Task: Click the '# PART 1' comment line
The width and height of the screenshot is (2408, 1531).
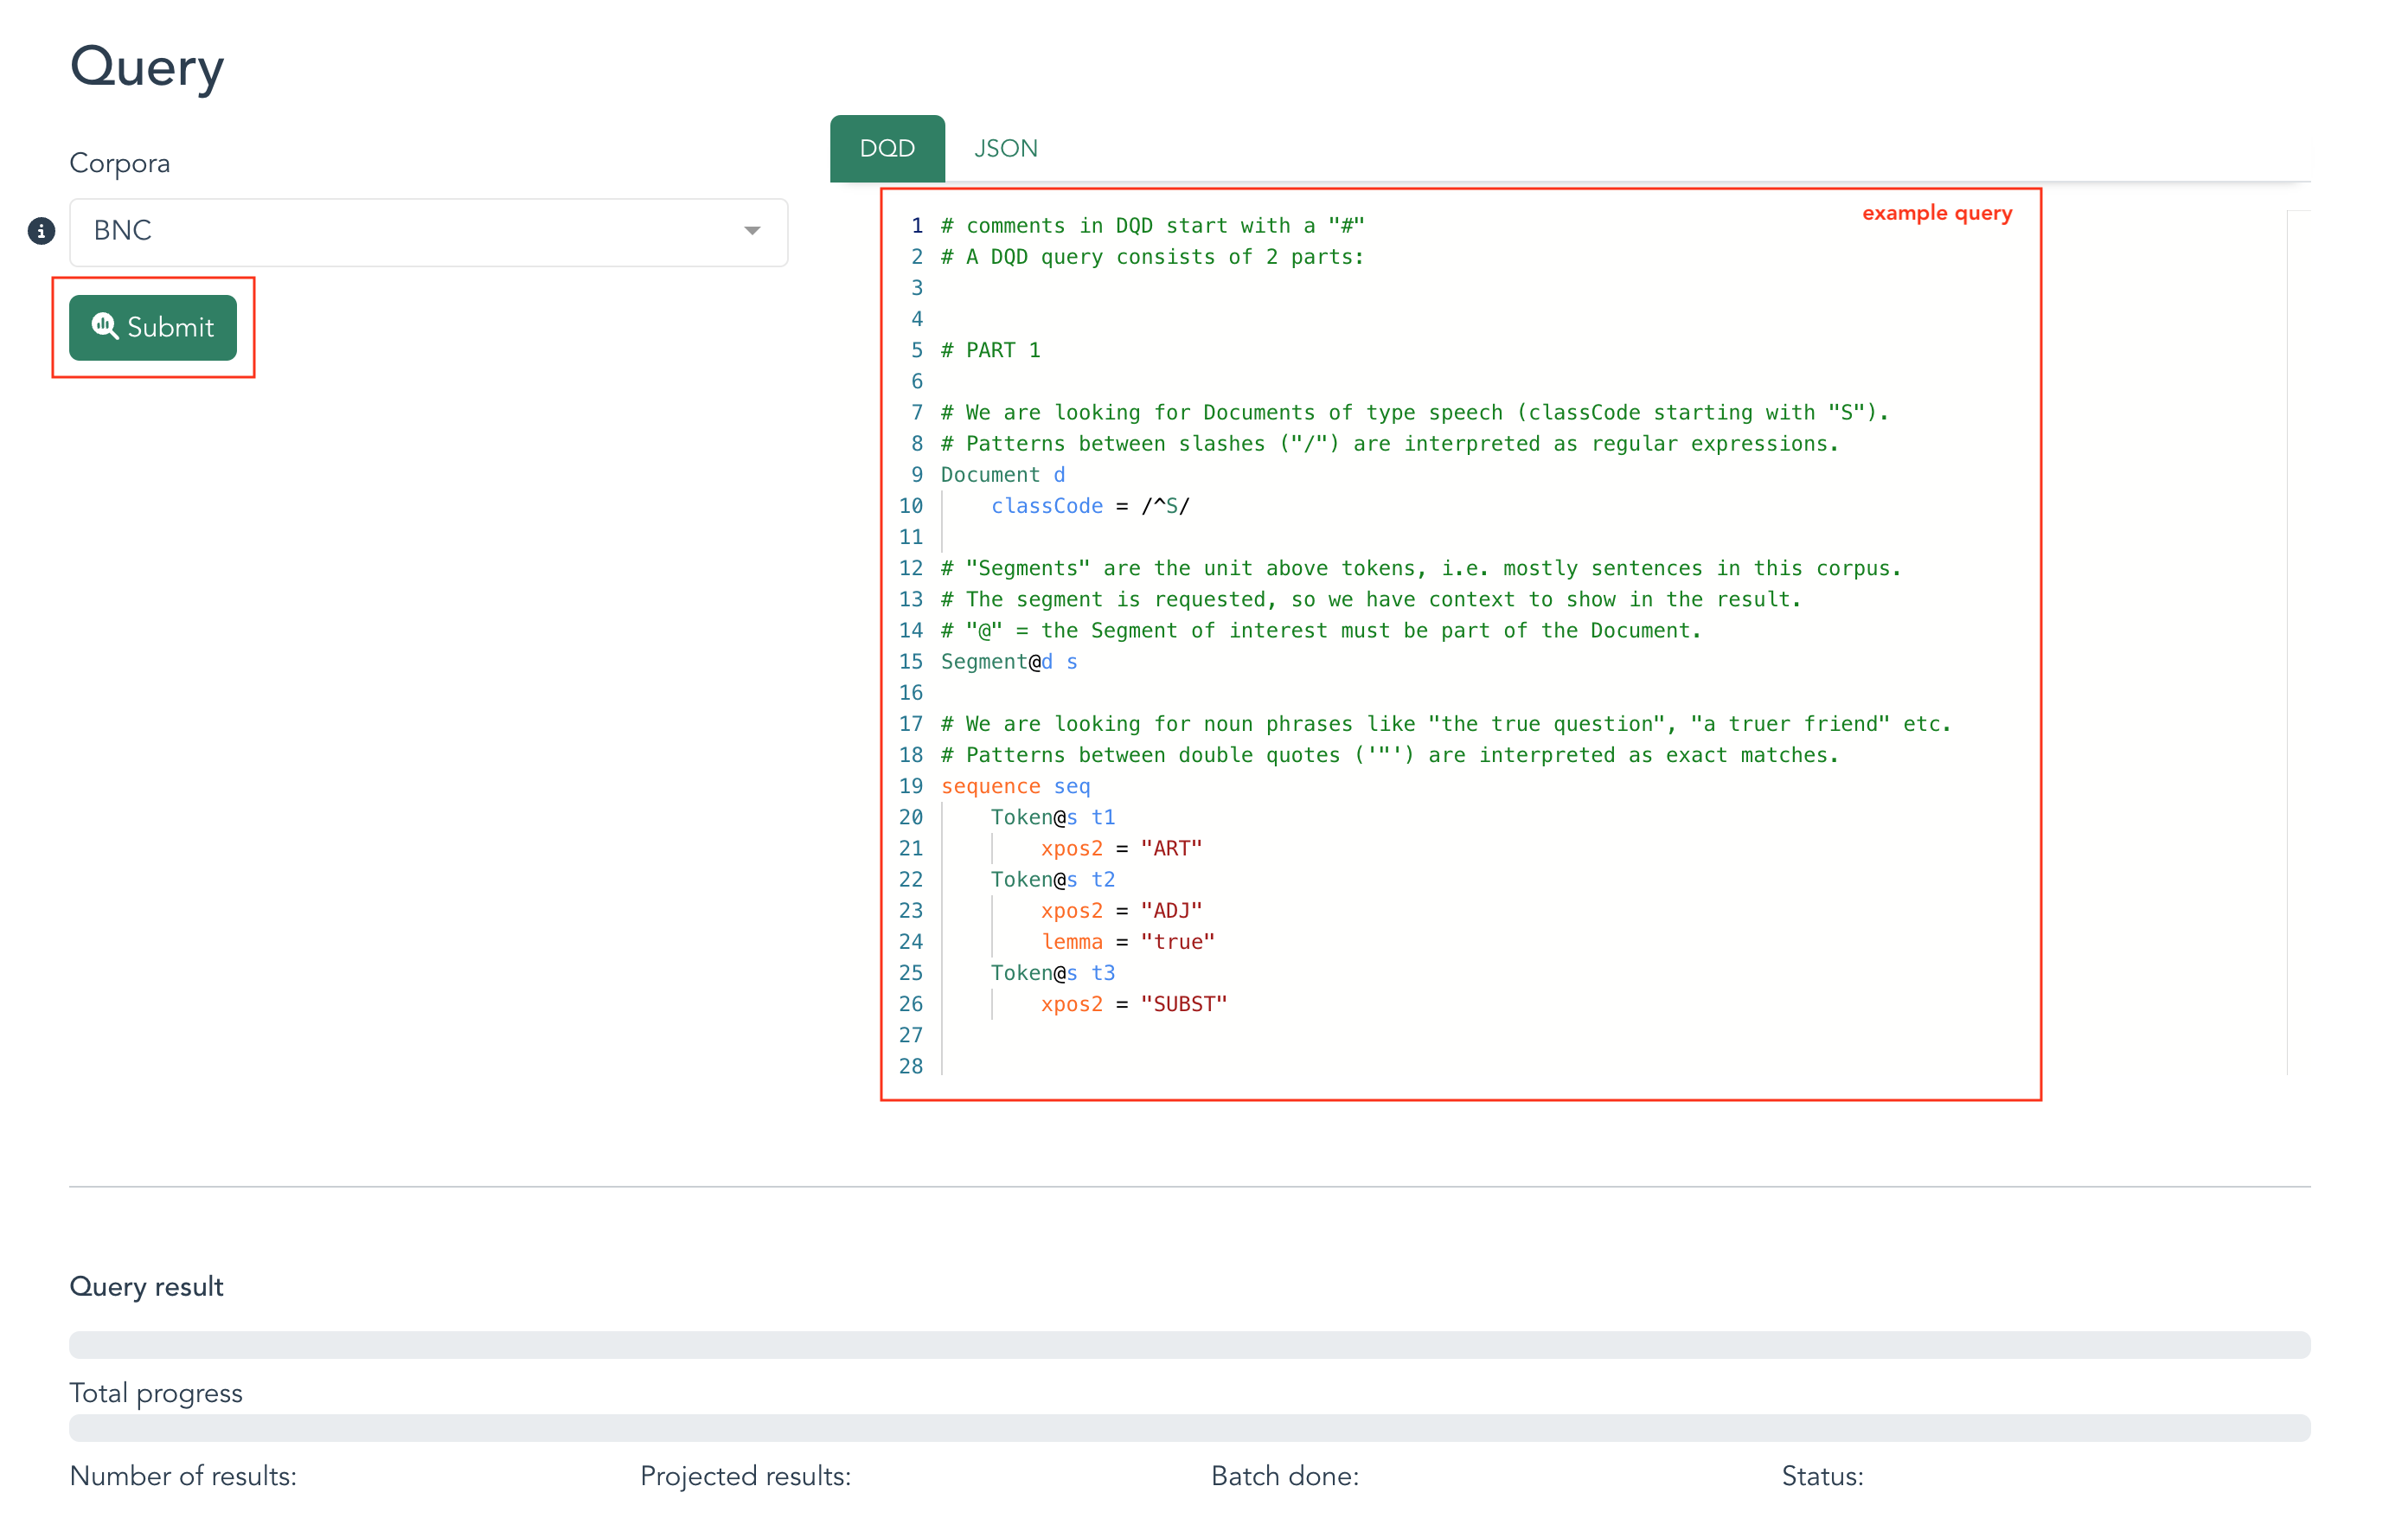Action: coord(990,350)
